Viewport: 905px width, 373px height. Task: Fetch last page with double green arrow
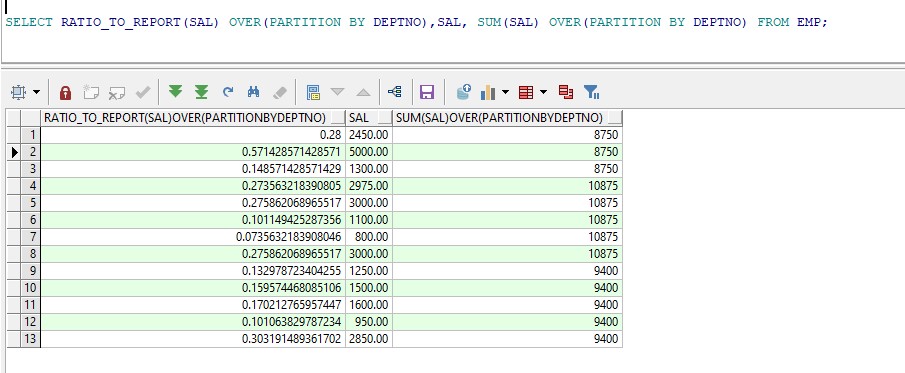201,91
